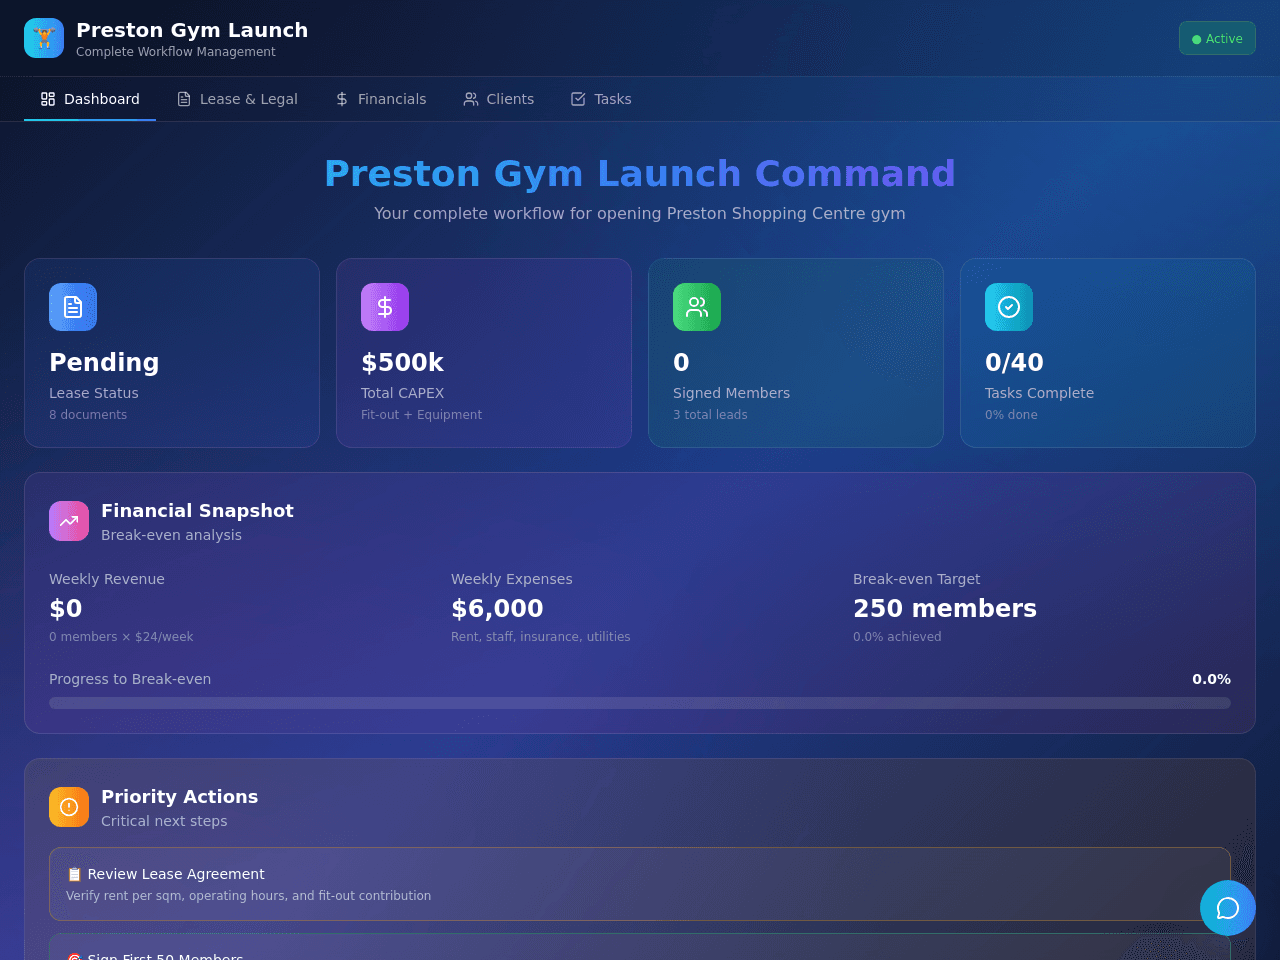This screenshot has width=1280, height=960.
Task: Click the $6,000 weekly expenses value
Action: click(x=497, y=608)
